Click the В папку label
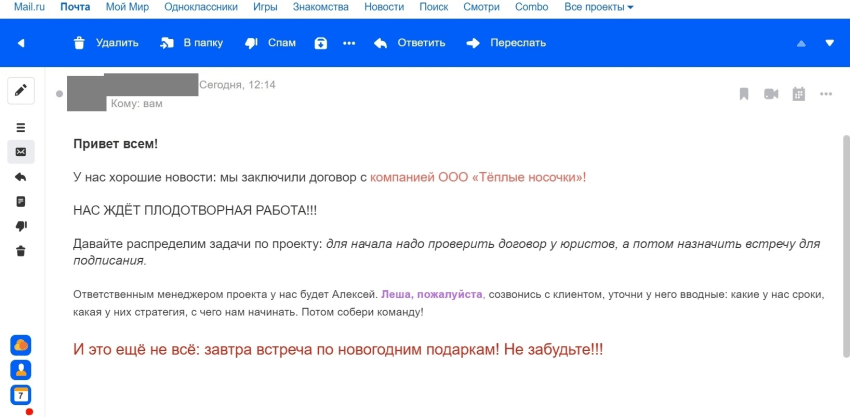850x417 pixels. click(x=203, y=43)
